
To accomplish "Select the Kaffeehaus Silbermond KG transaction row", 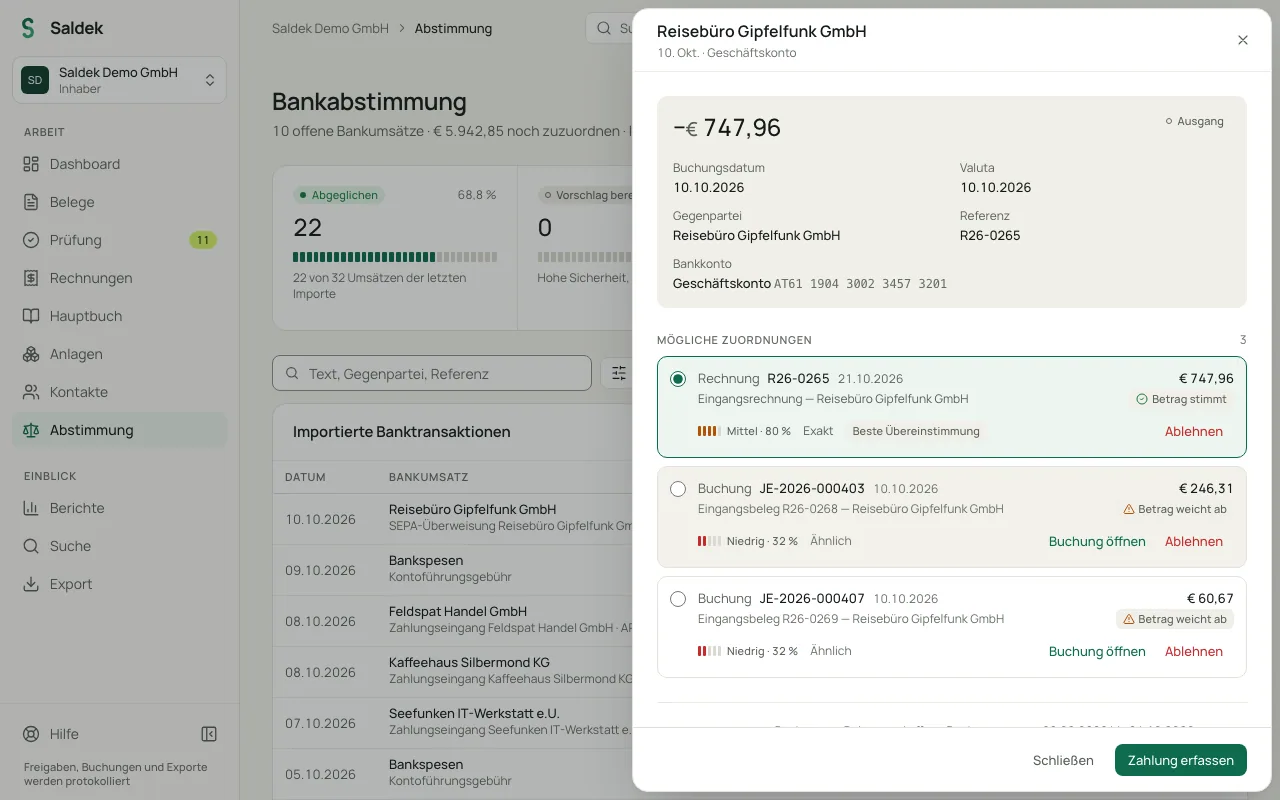I will pos(453,672).
